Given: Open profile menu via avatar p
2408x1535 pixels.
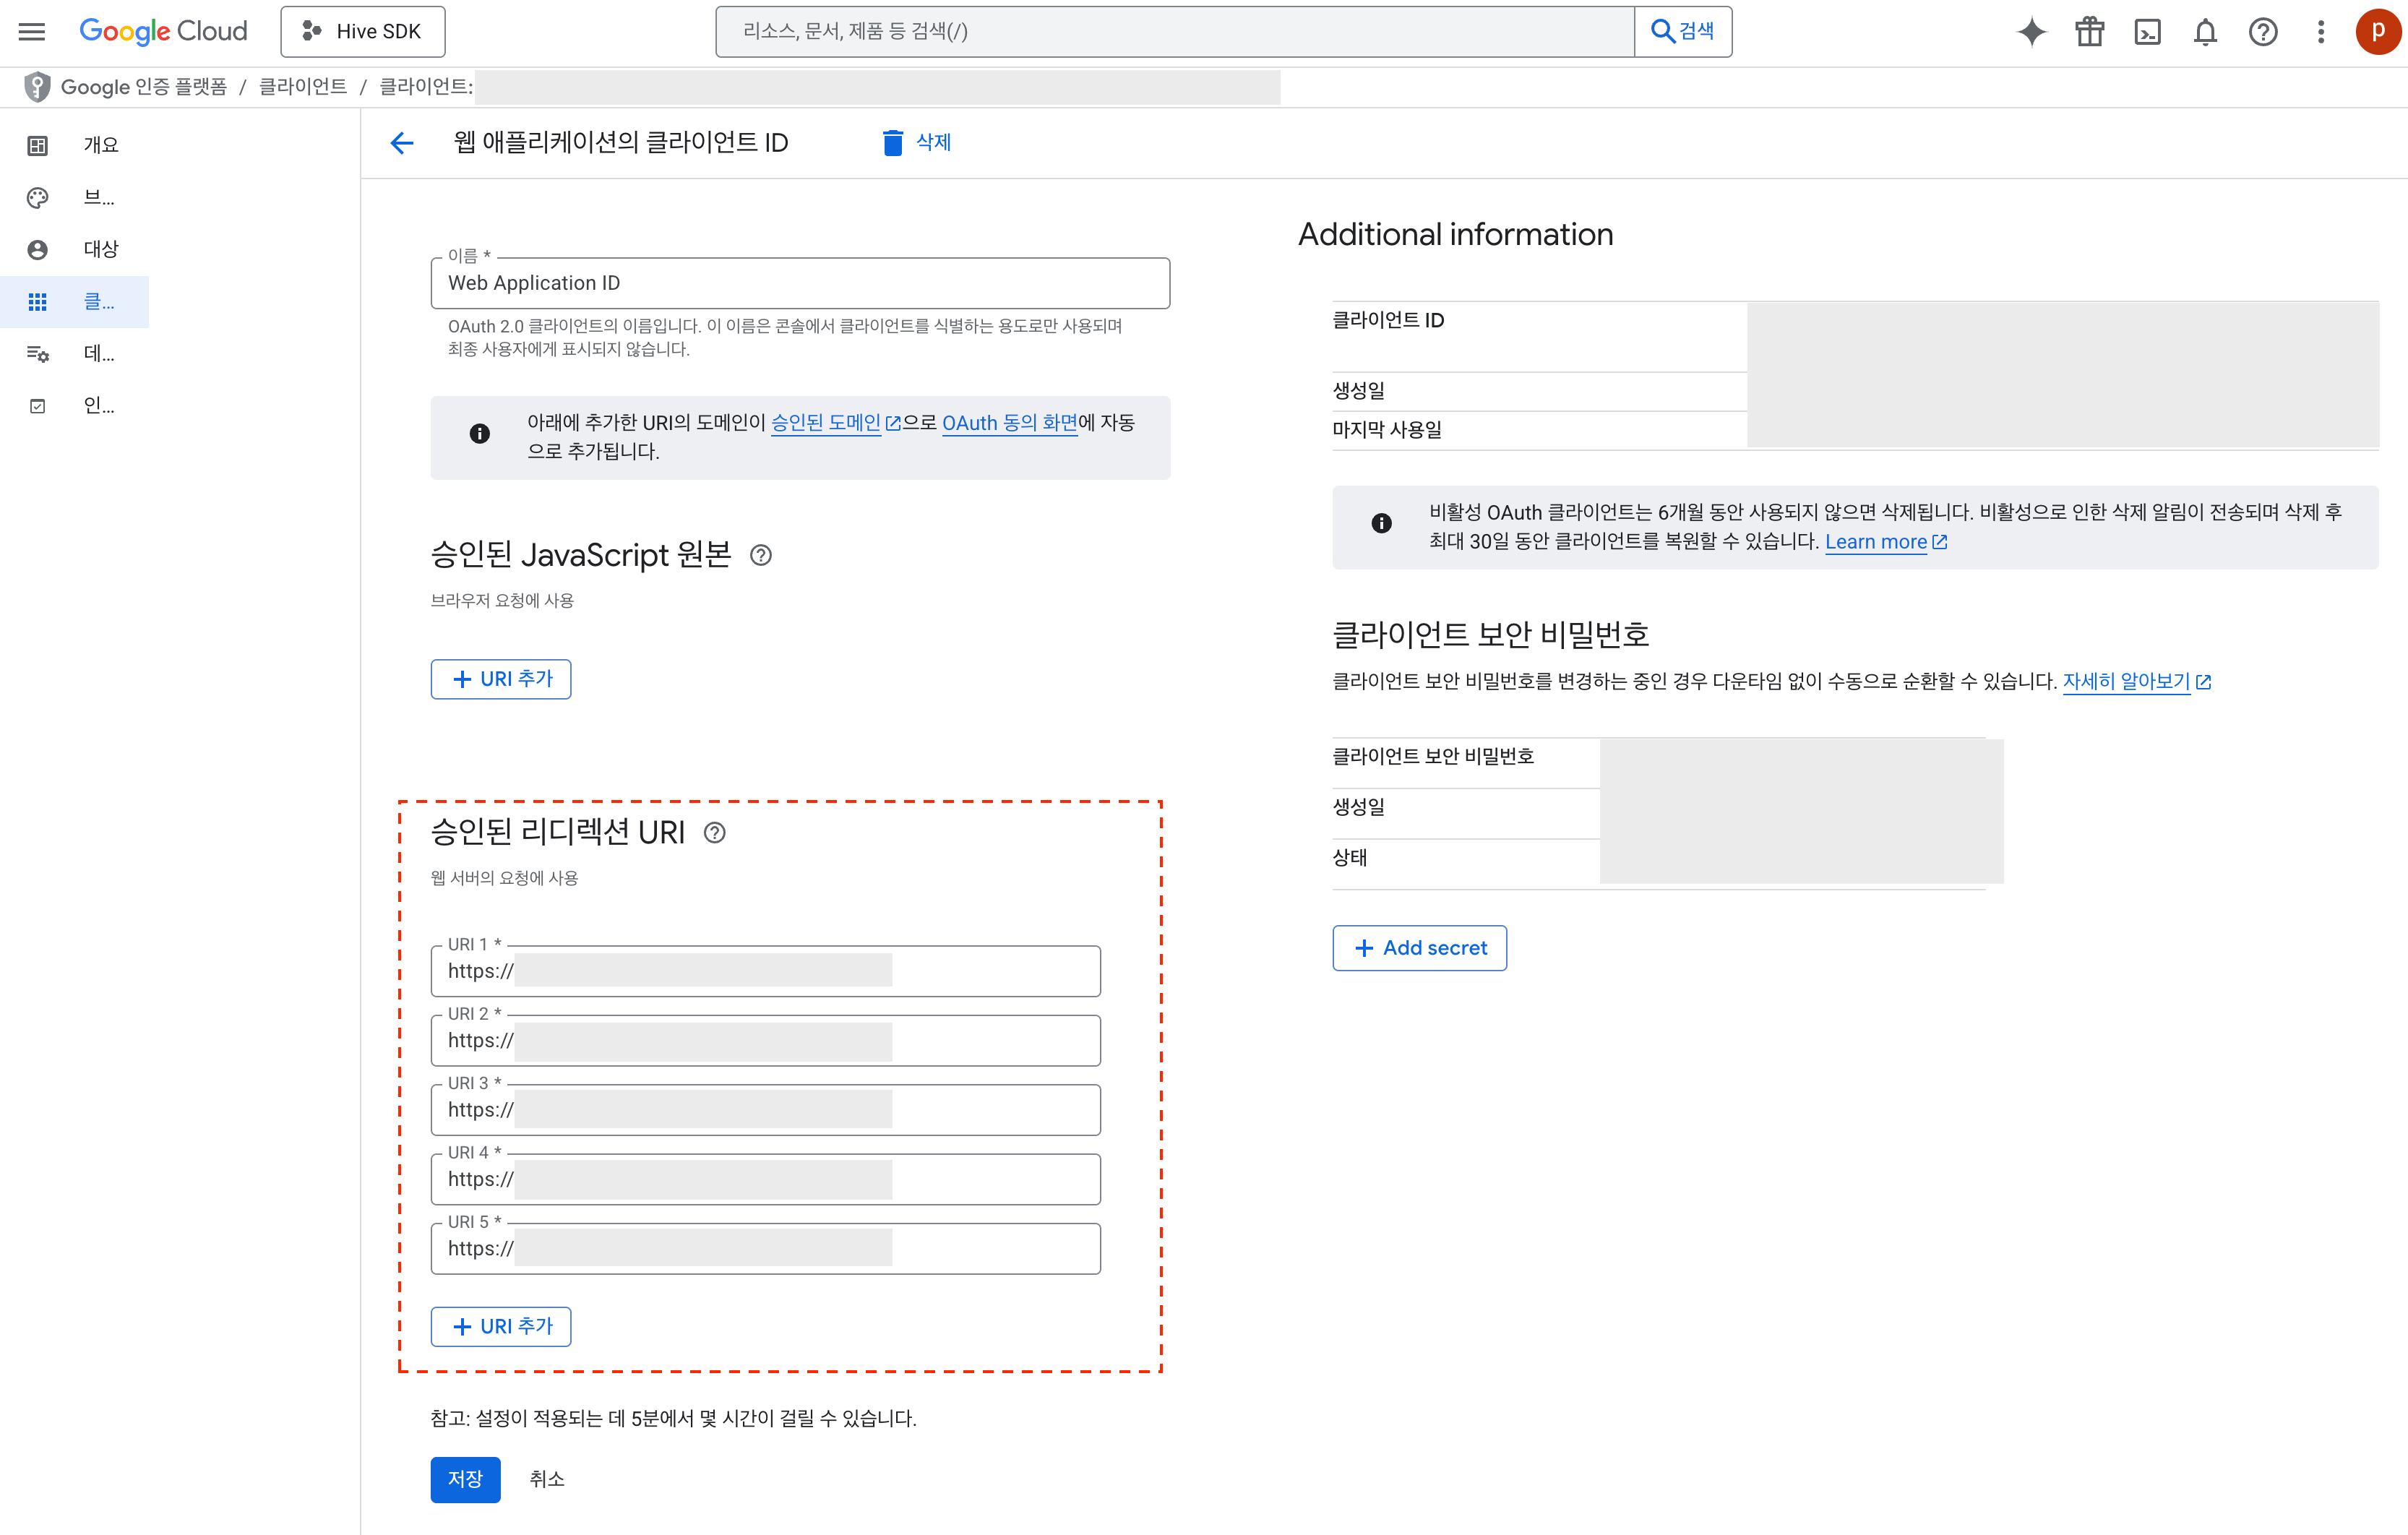Looking at the screenshot, I should click(x=2378, y=31).
